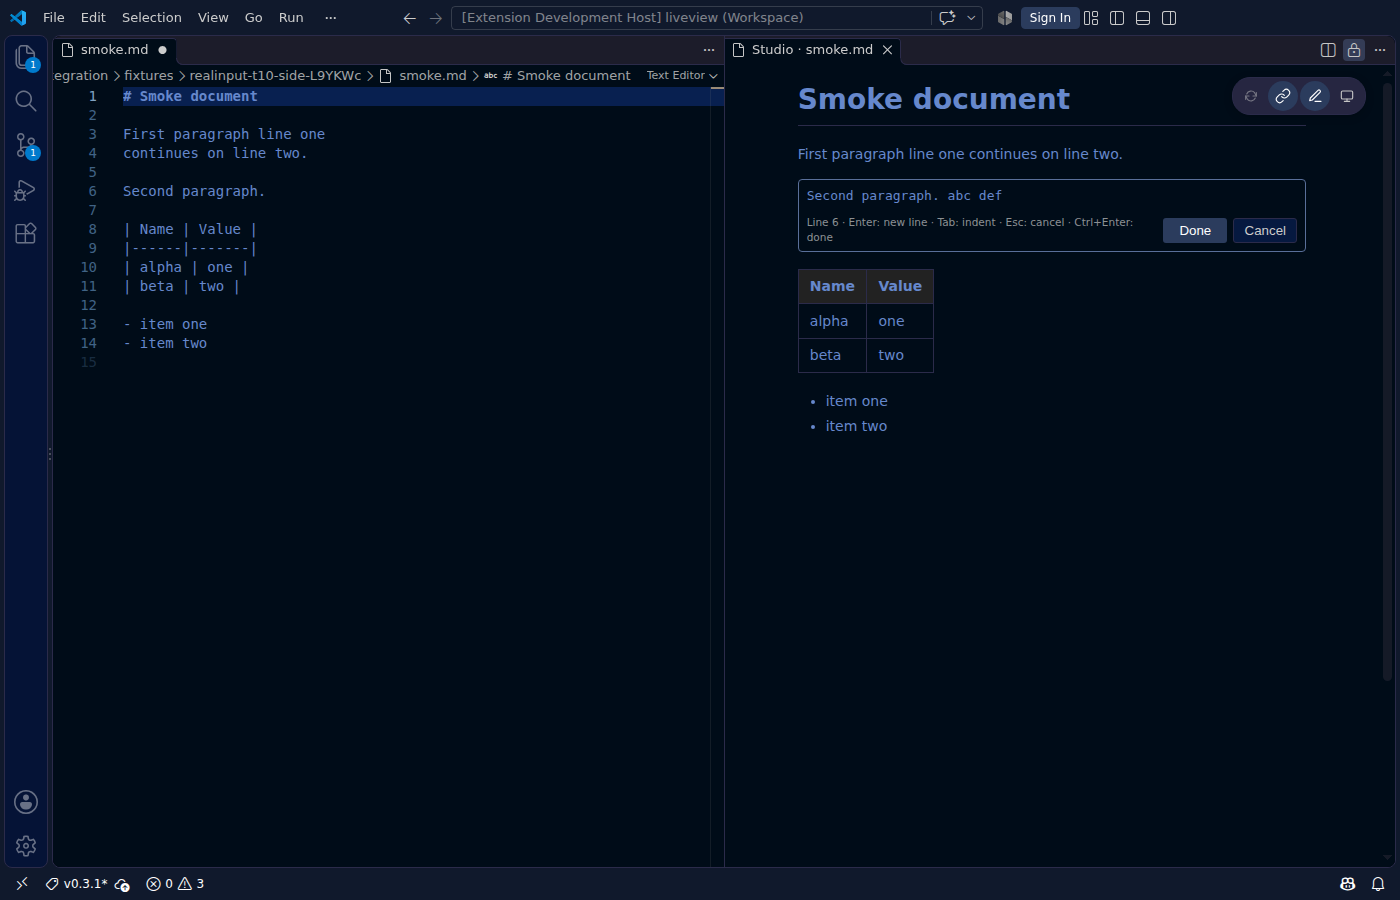Toggle the bottom panel visibility

pos(1143,18)
